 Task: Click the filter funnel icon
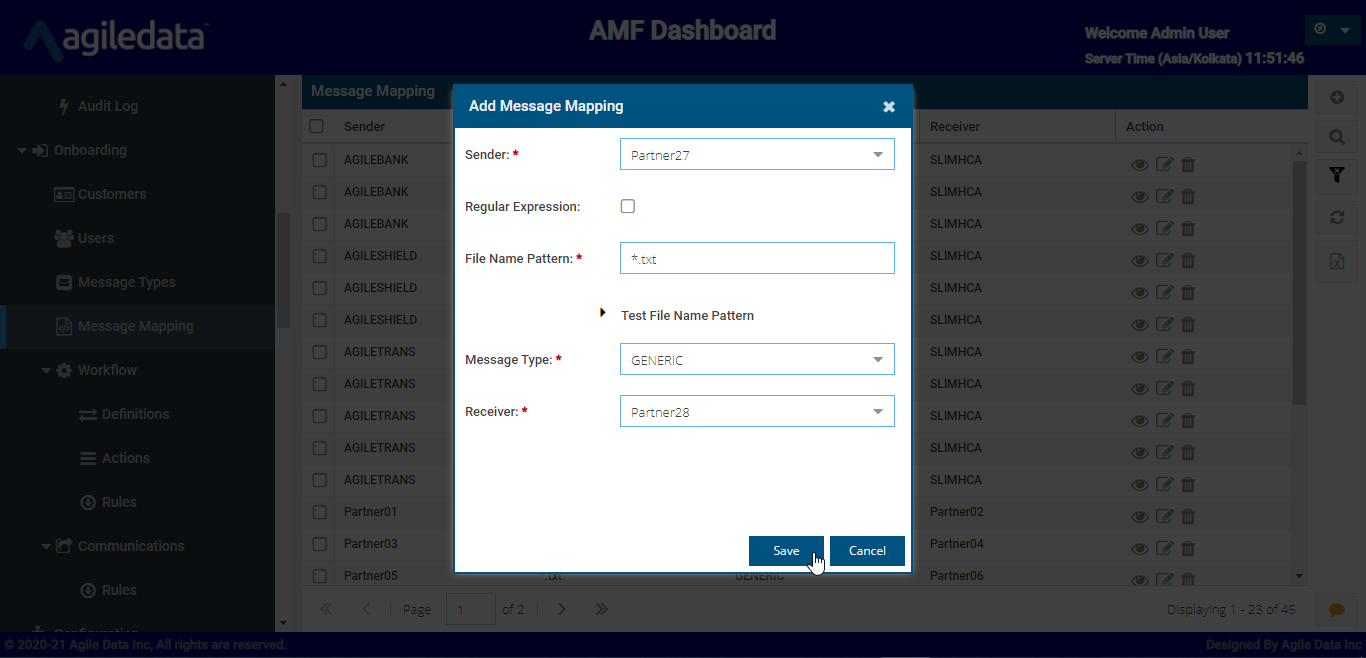click(x=1336, y=176)
